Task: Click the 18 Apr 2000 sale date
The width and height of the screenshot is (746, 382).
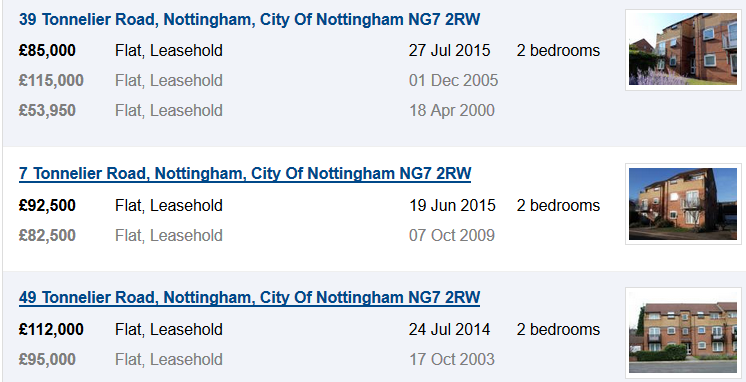Action: point(452,110)
